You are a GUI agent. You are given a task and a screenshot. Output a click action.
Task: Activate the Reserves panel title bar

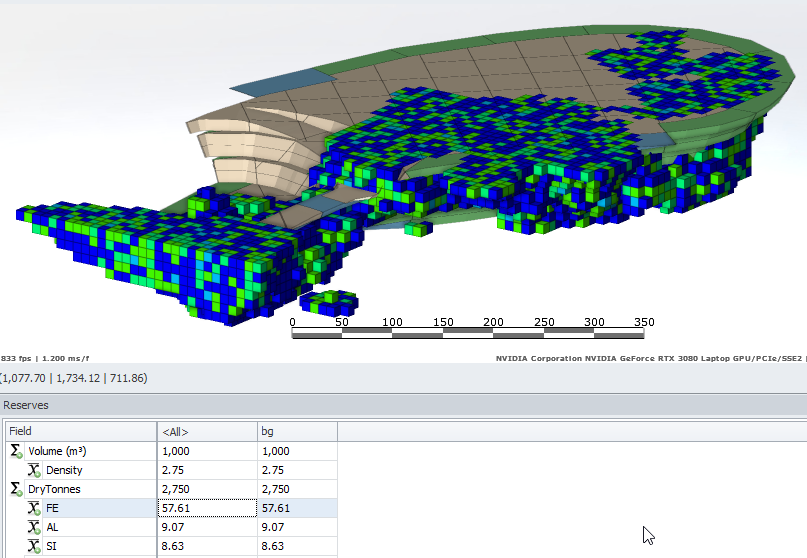tap(400, 405)
